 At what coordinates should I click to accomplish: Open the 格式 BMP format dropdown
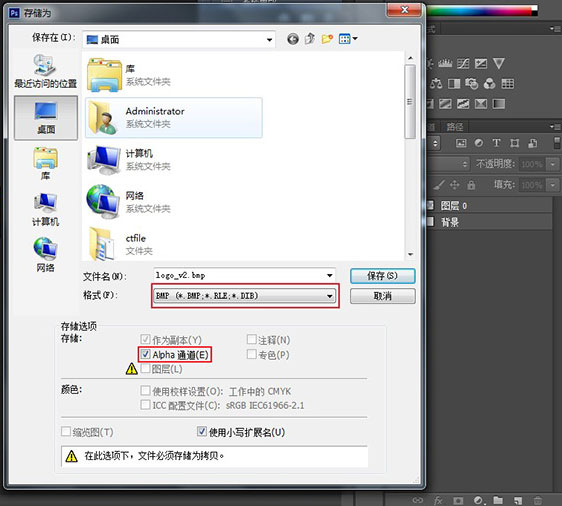pos(244,296)
